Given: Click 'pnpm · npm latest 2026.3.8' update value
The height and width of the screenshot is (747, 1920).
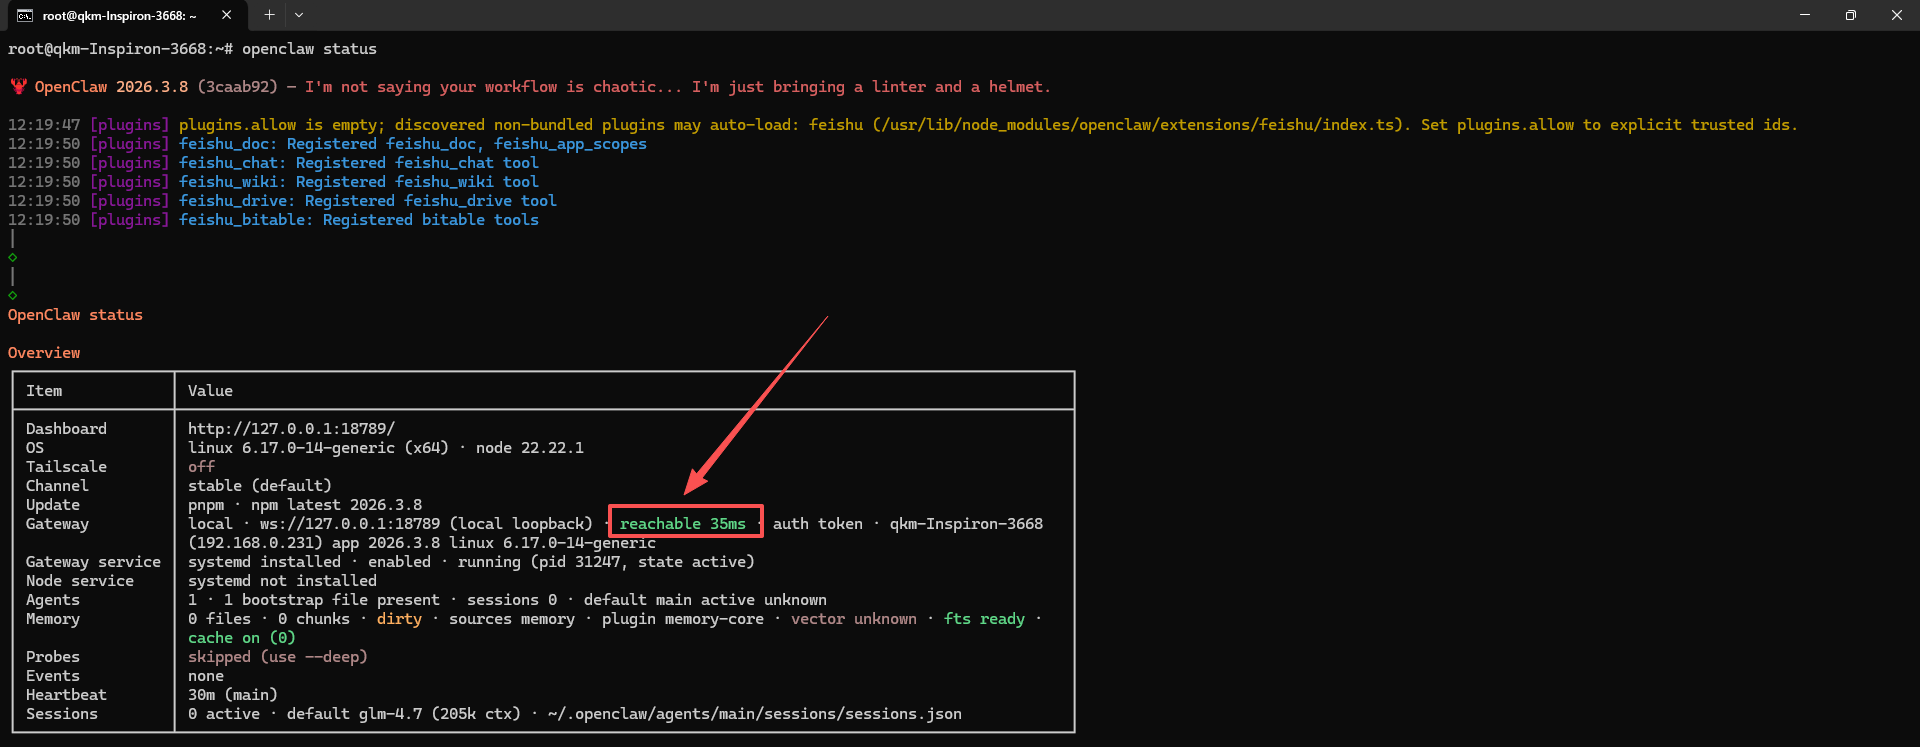Looking at the screenshot, I should [x=305, y=505].
